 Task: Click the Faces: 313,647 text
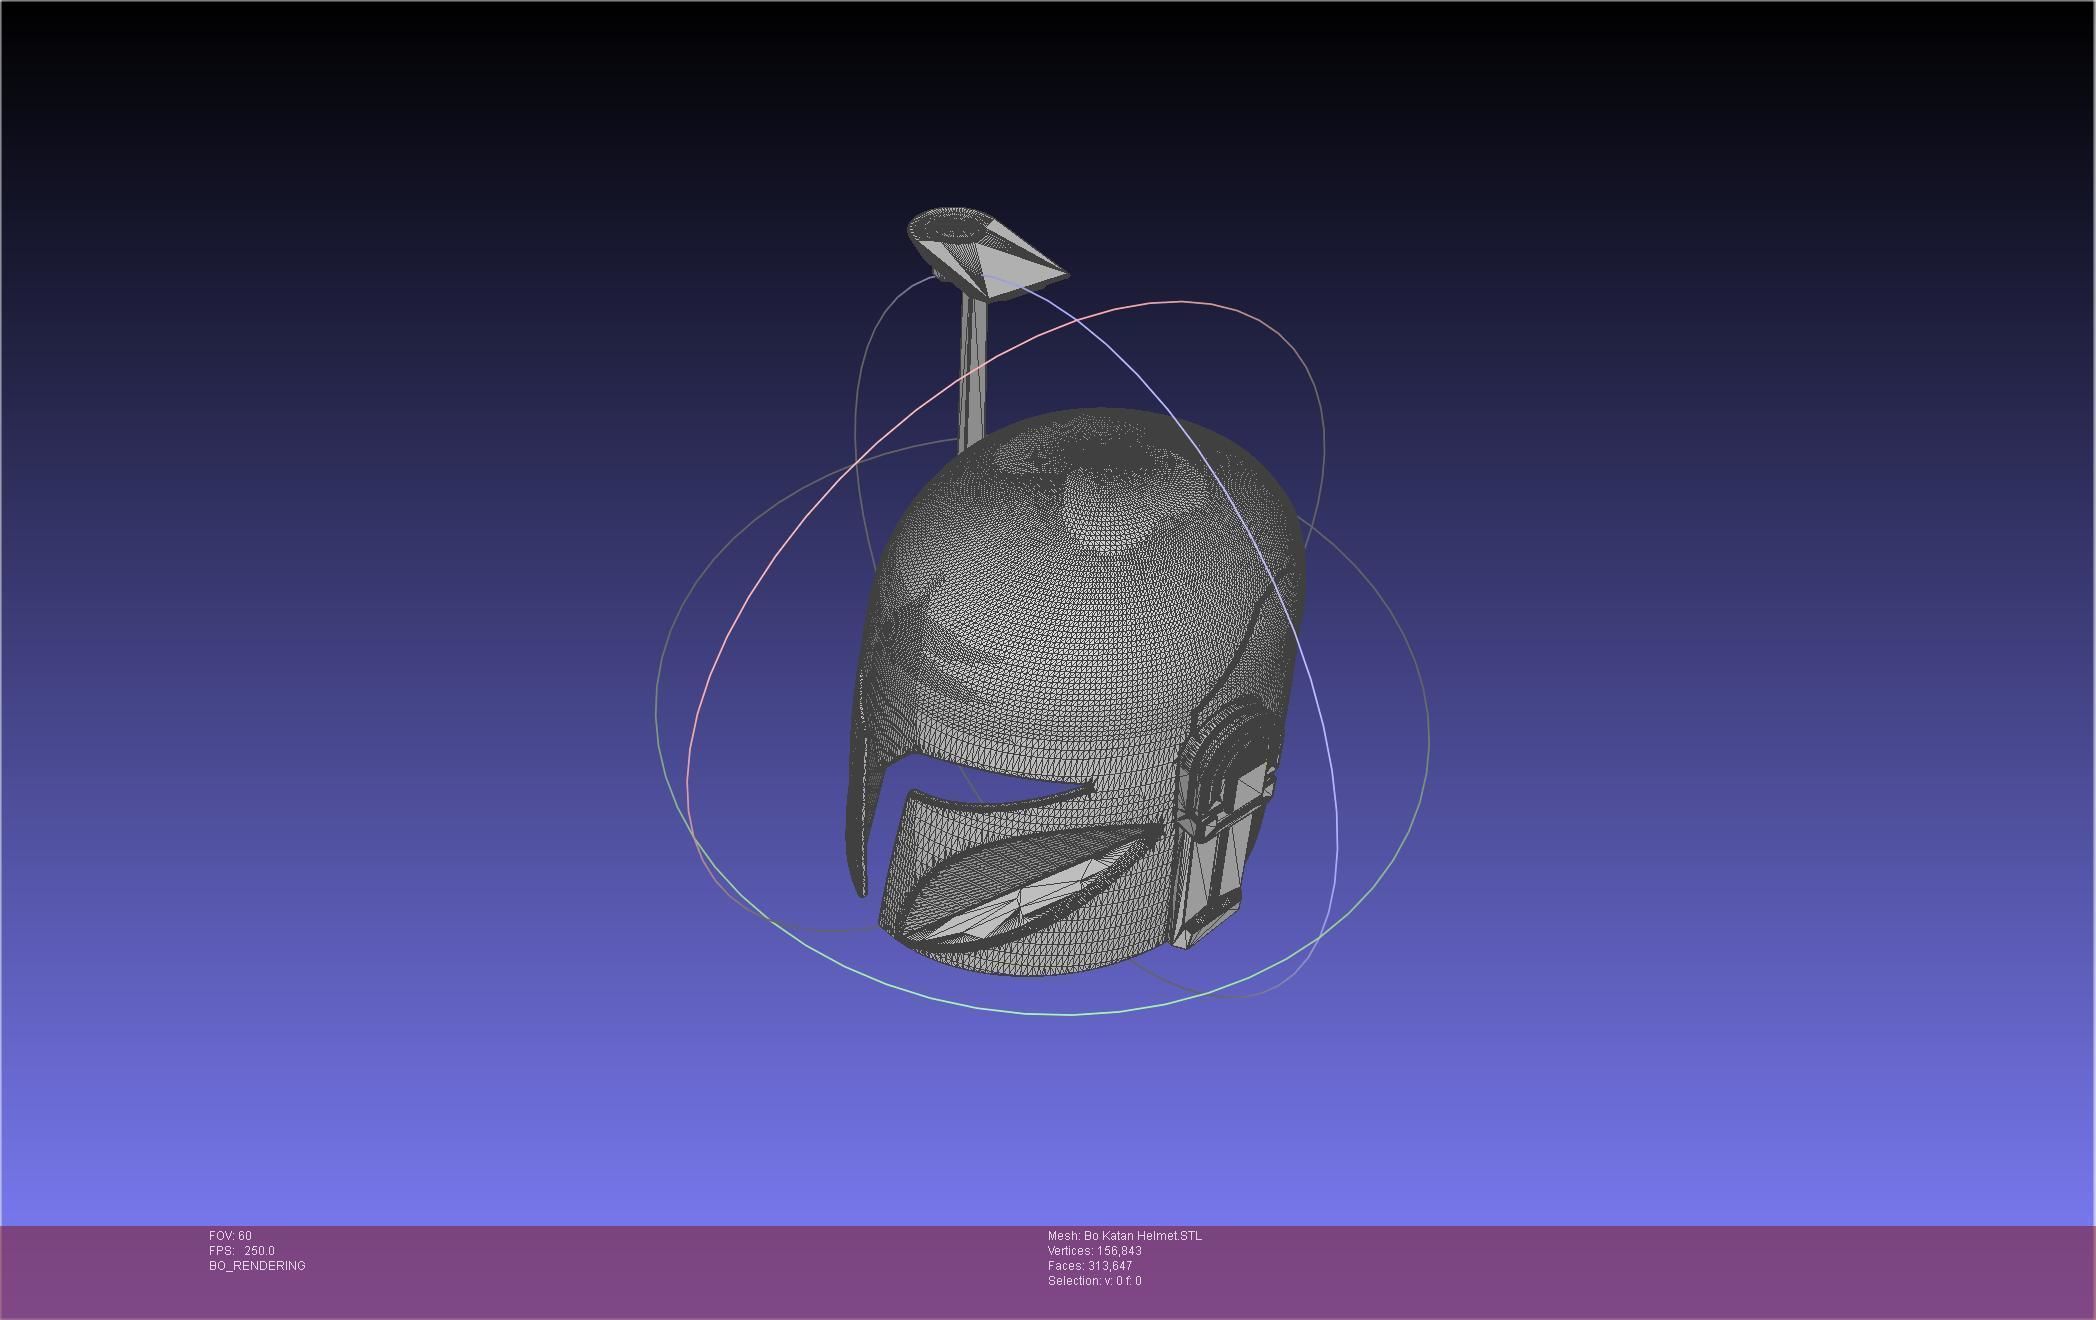(1090, 1266)
